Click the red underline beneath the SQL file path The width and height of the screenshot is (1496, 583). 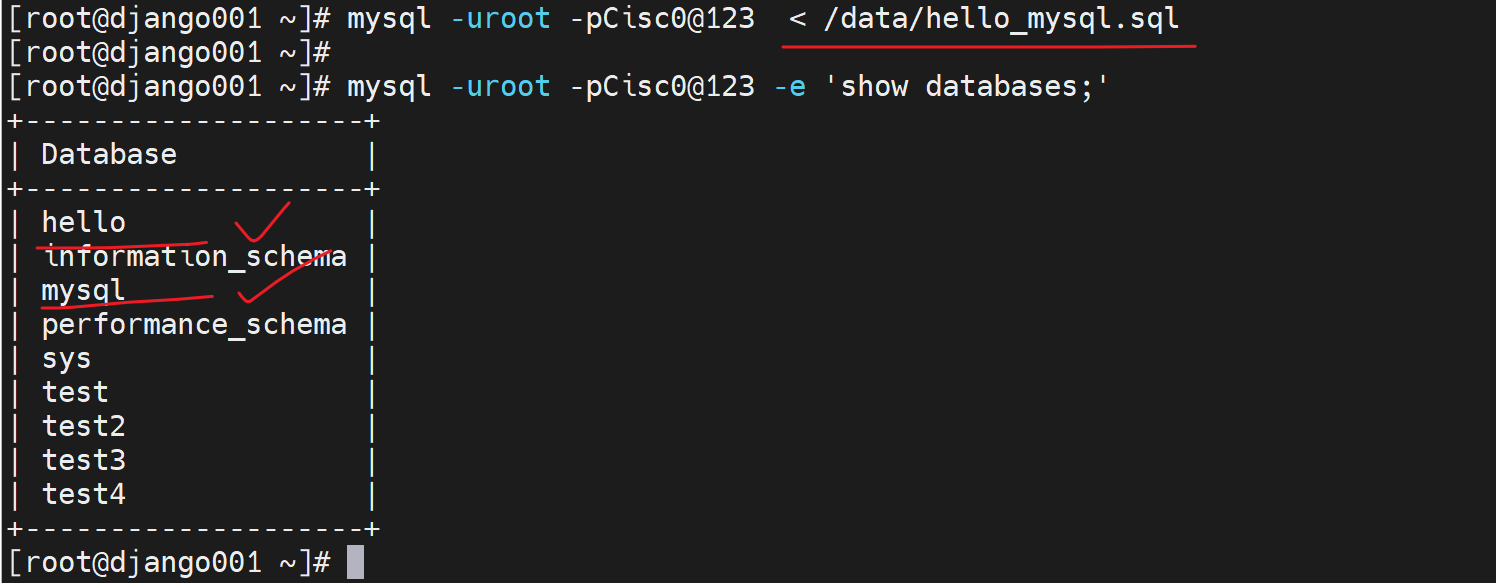point(990,44)
